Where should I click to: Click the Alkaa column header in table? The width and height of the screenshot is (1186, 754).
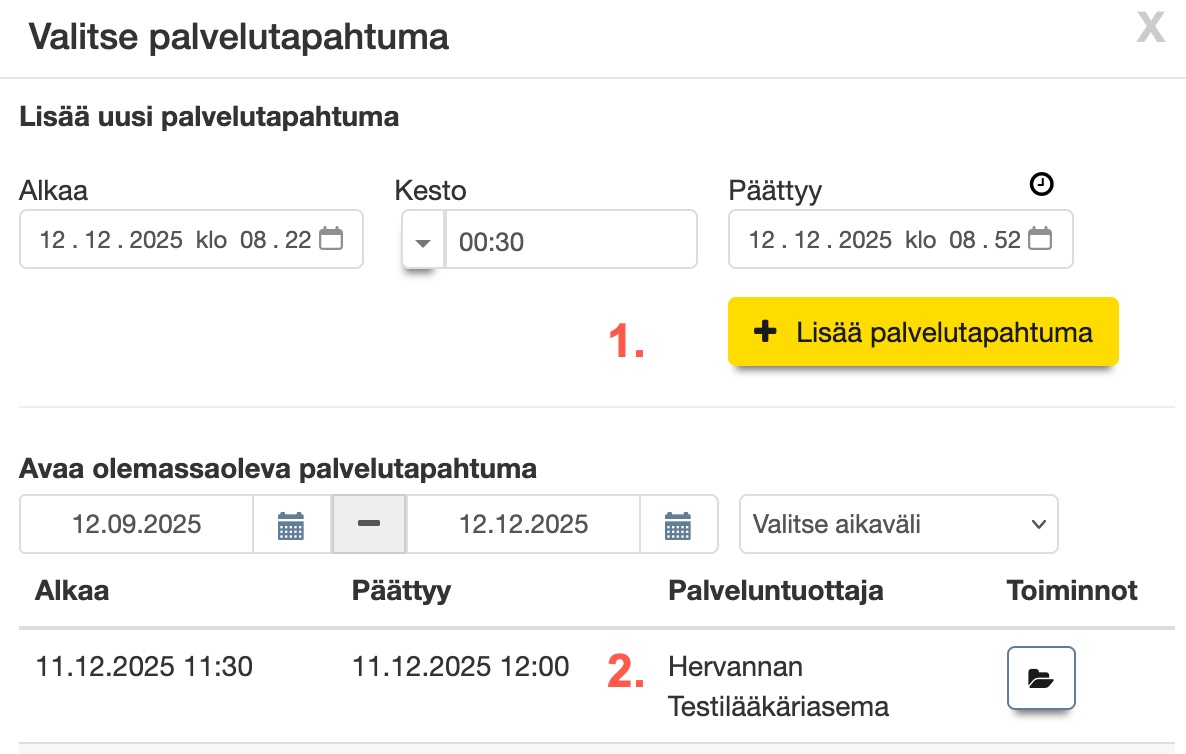(72, 590)
